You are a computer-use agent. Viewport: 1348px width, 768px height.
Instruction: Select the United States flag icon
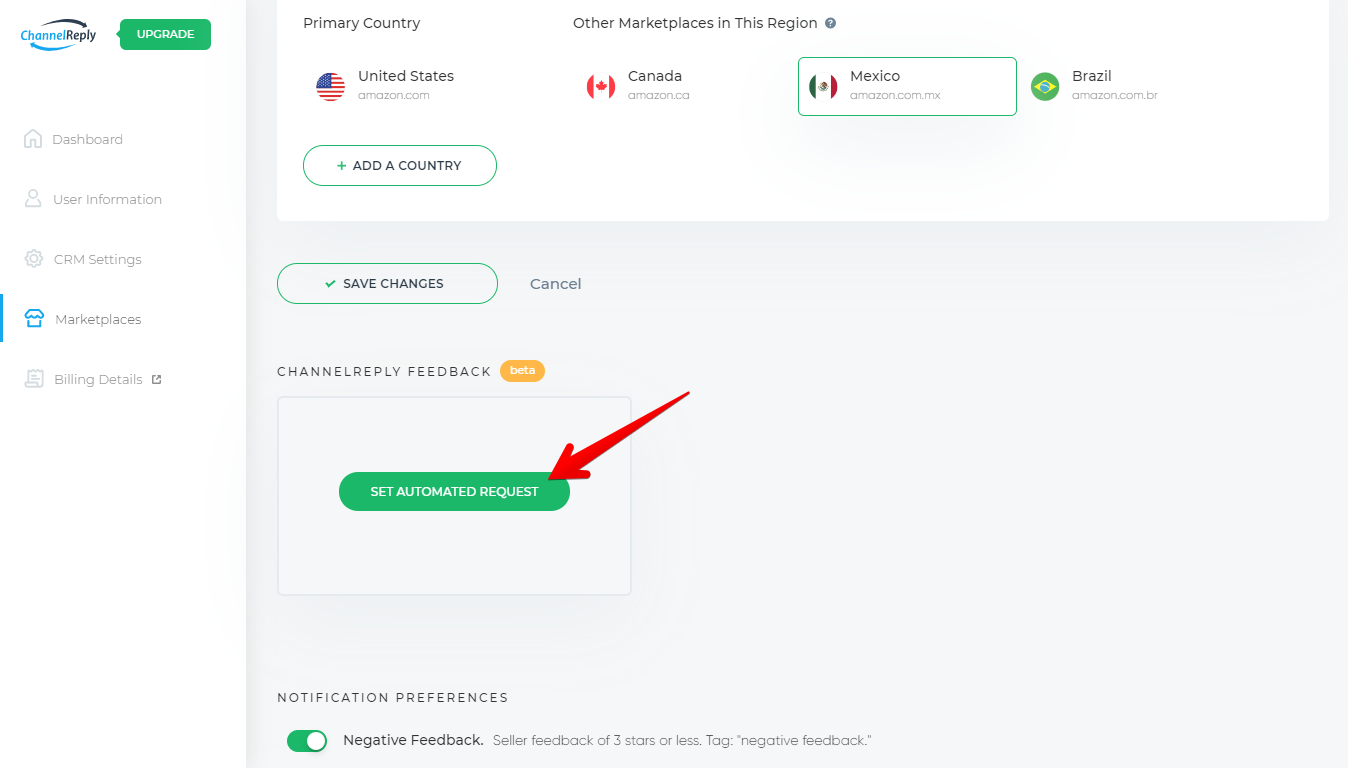(x=331, y=87)
